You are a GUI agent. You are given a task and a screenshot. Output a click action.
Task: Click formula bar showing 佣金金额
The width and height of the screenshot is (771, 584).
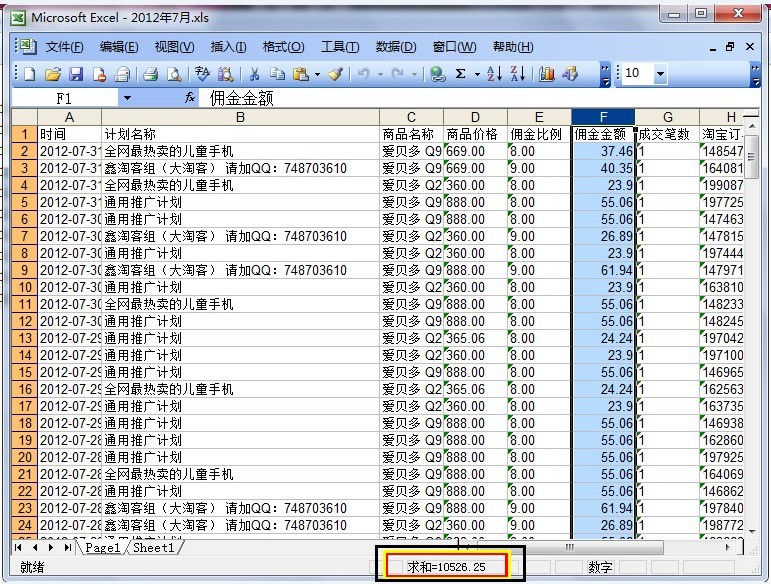tap(479, 98)
